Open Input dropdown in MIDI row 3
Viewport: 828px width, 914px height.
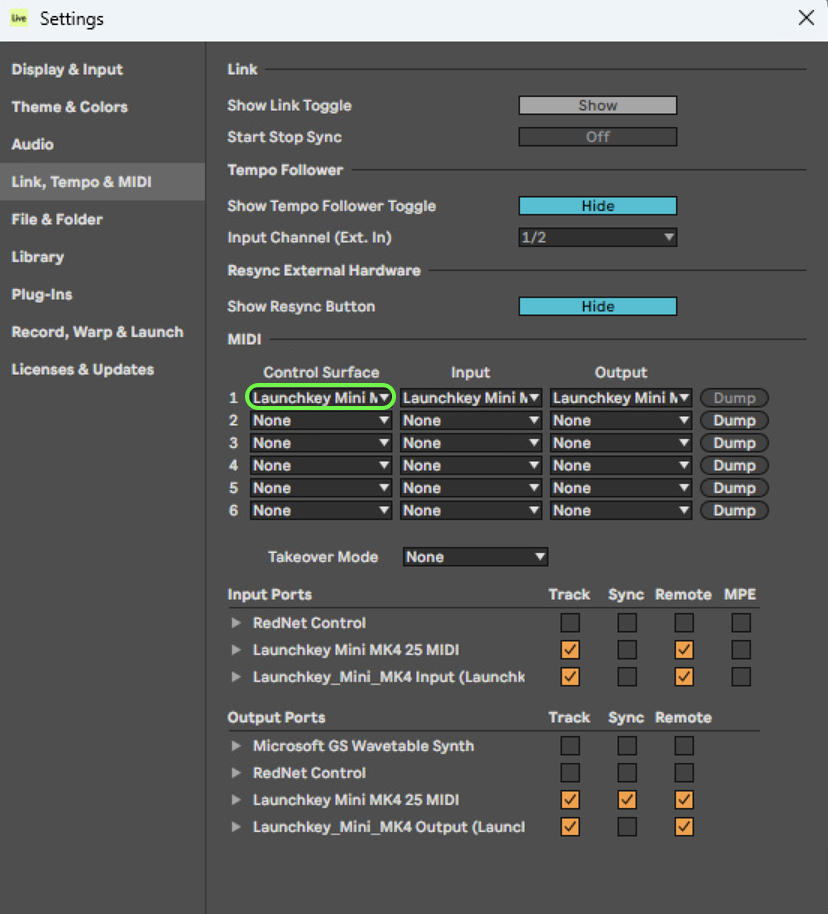click(x=471, y=443)
